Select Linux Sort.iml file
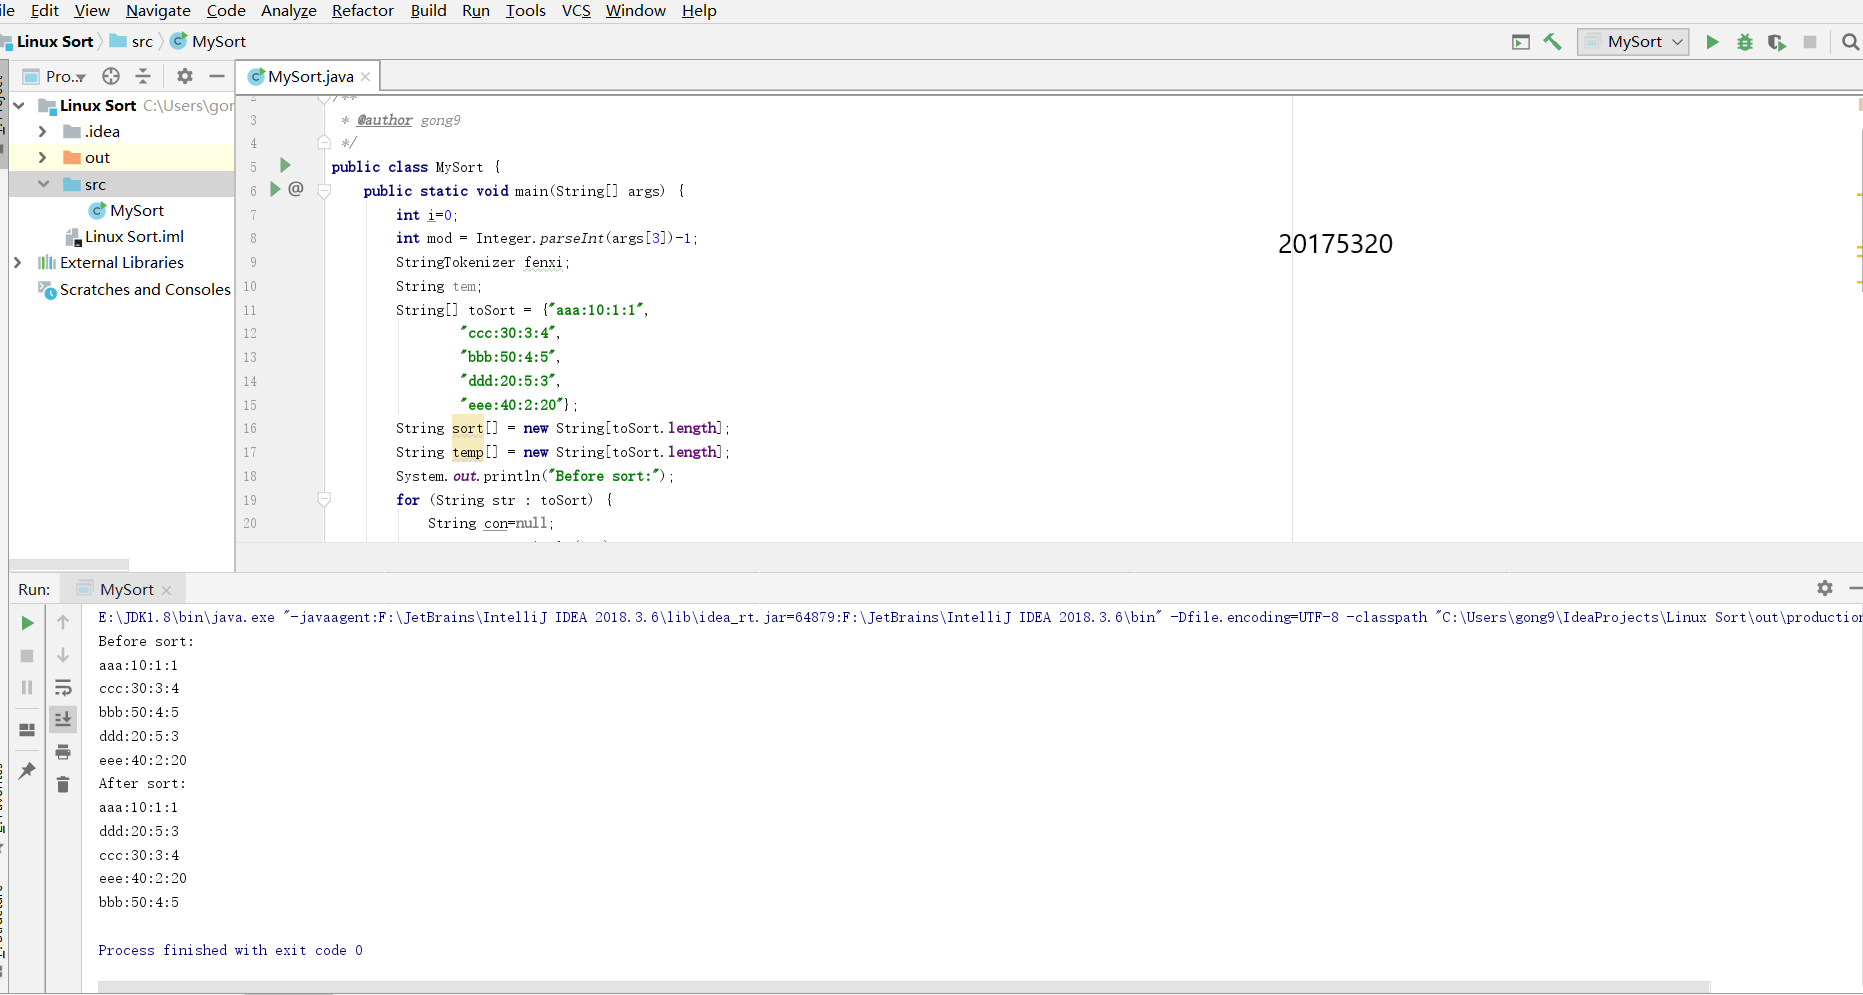The width and height of the screenshot is (1863, 995). (124, 236)
